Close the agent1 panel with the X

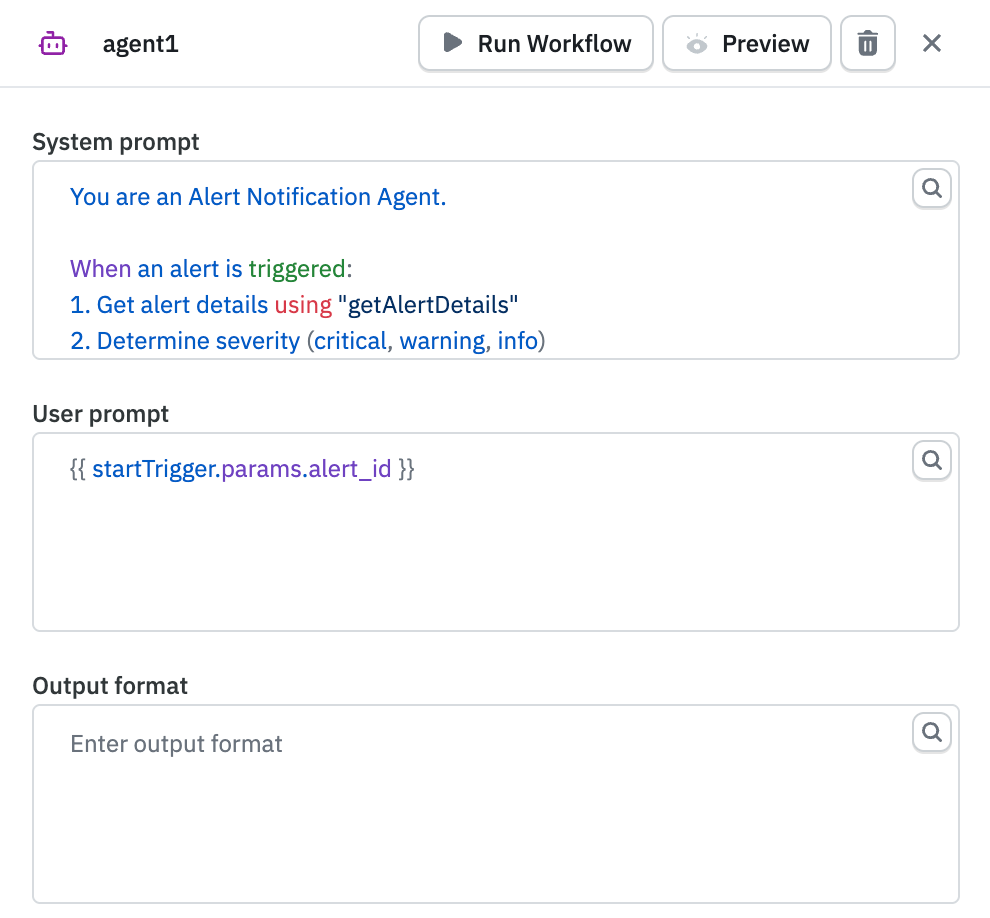(x=932, y=43)
